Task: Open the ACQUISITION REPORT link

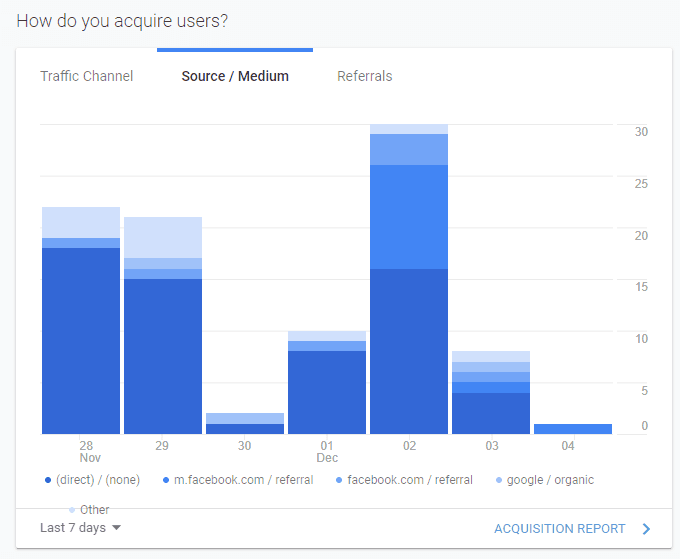Action: (x=559, y=529)
